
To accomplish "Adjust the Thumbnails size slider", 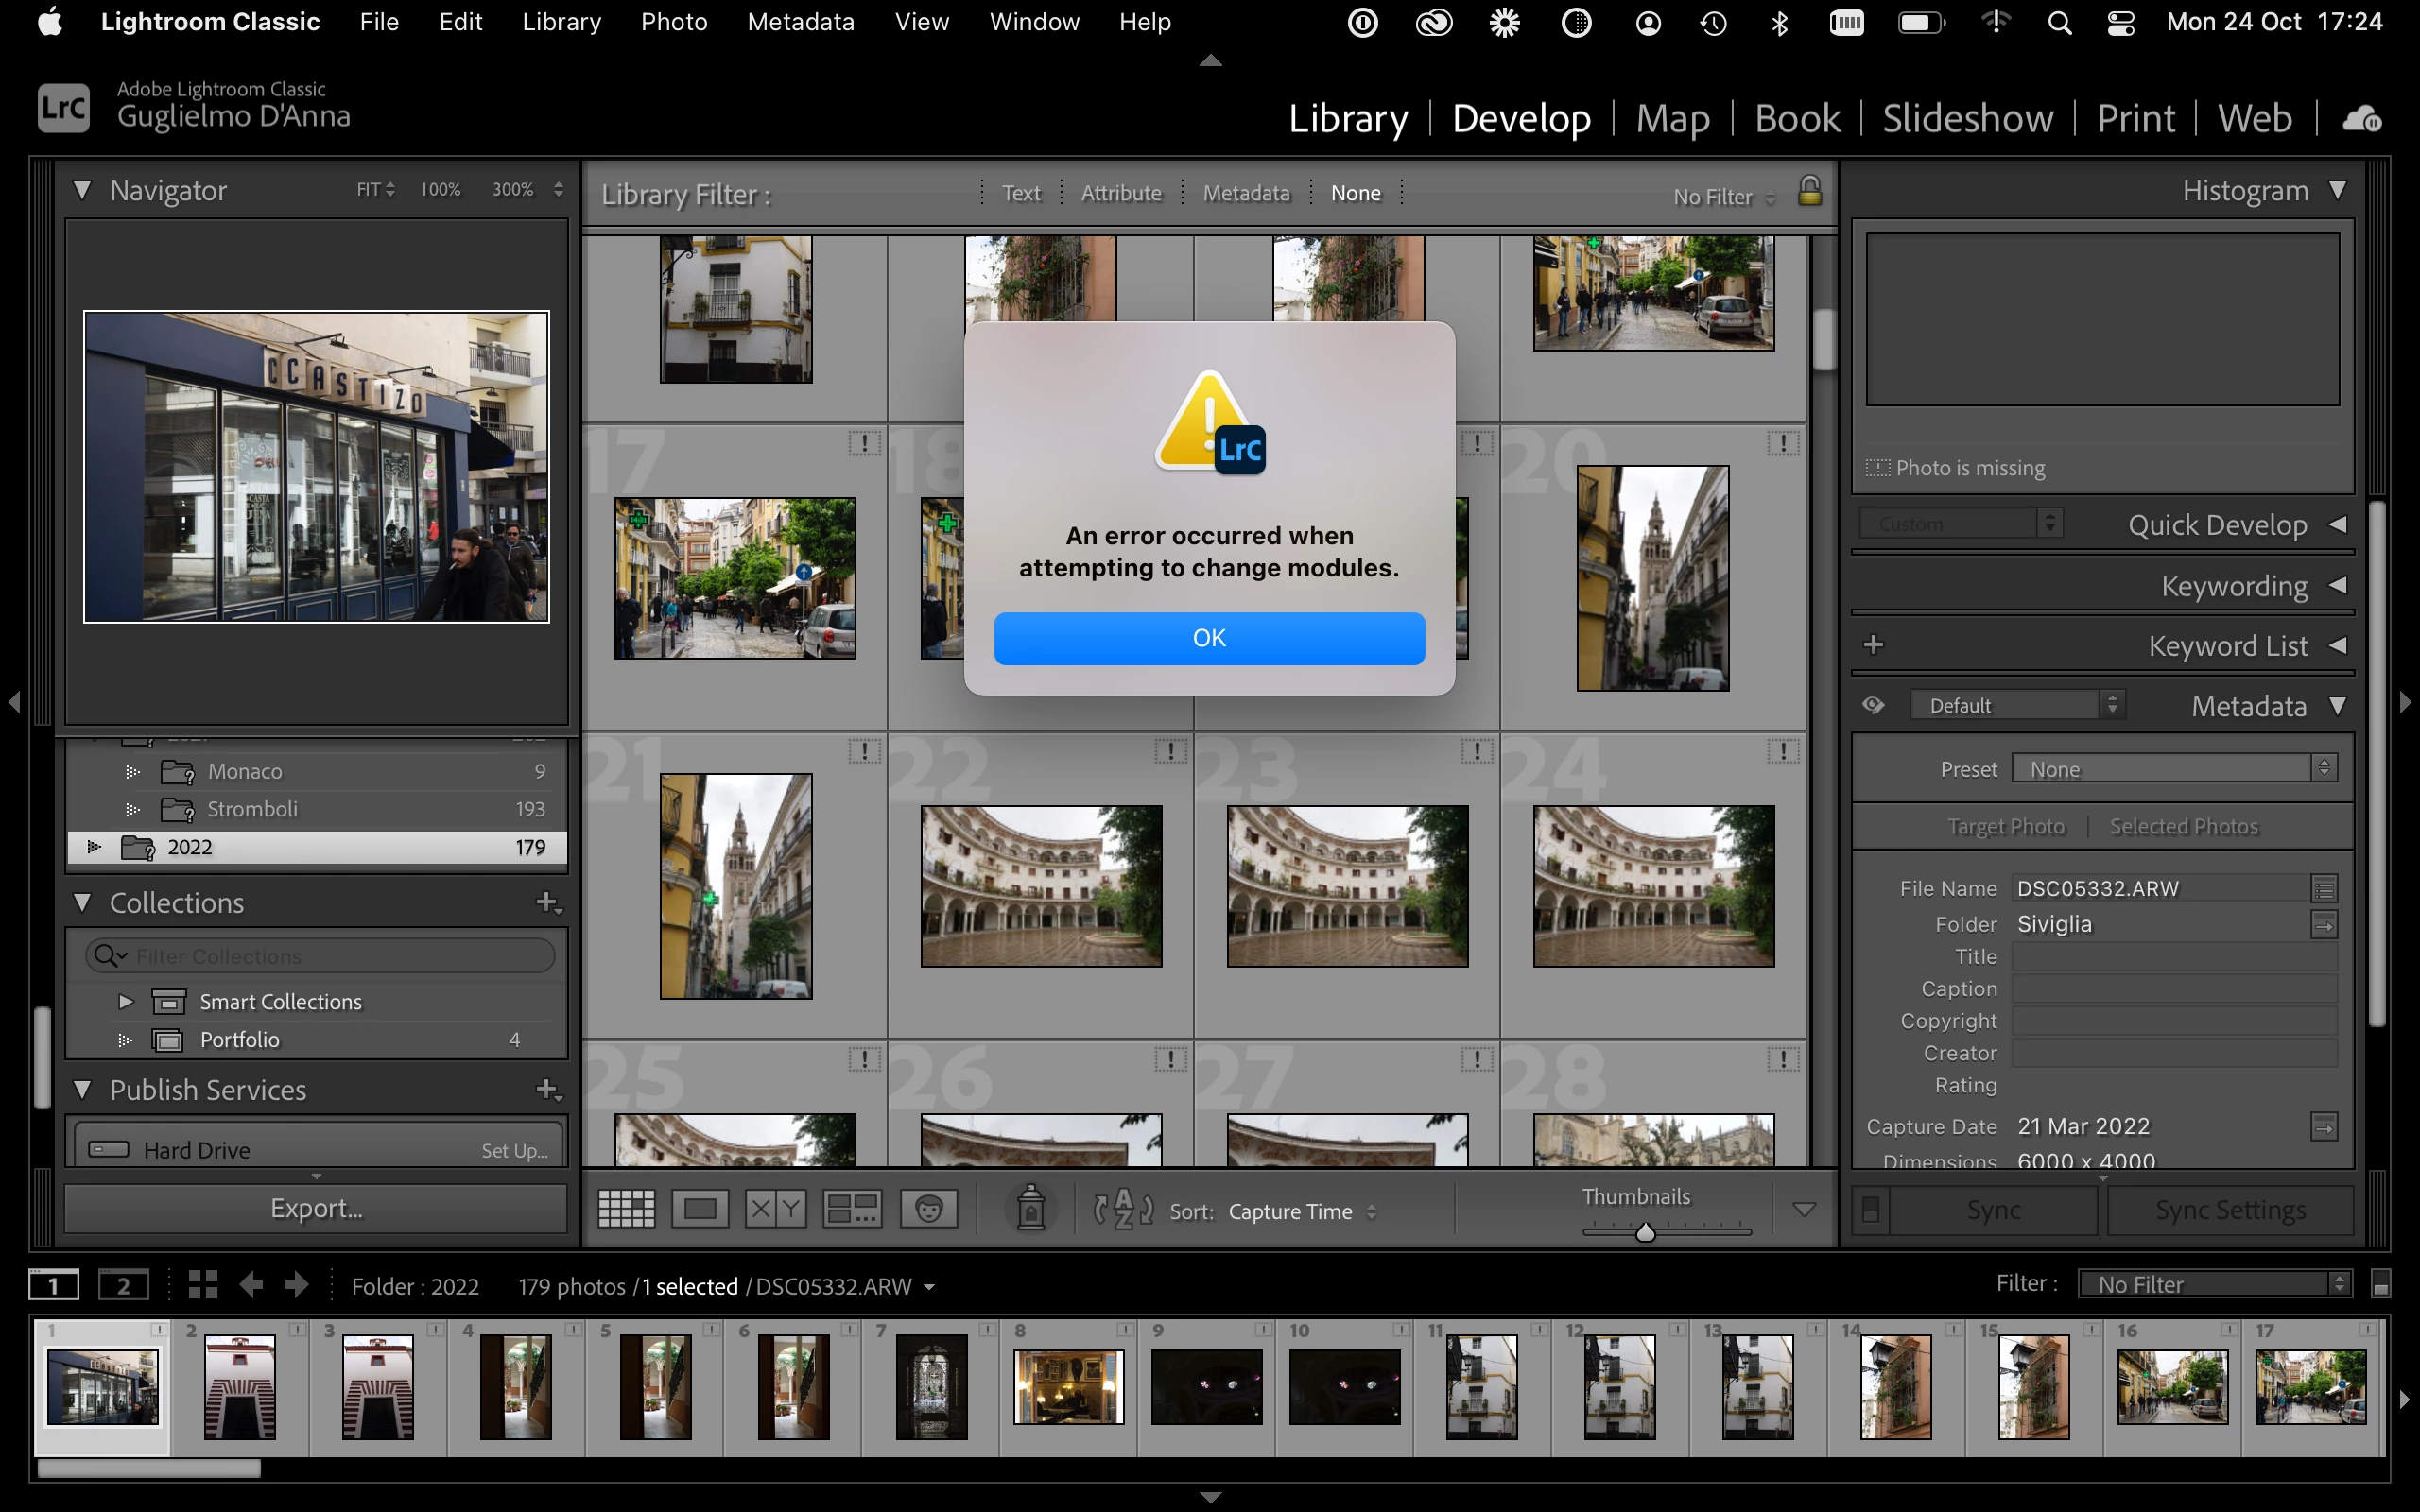I will [1645, 1232].
